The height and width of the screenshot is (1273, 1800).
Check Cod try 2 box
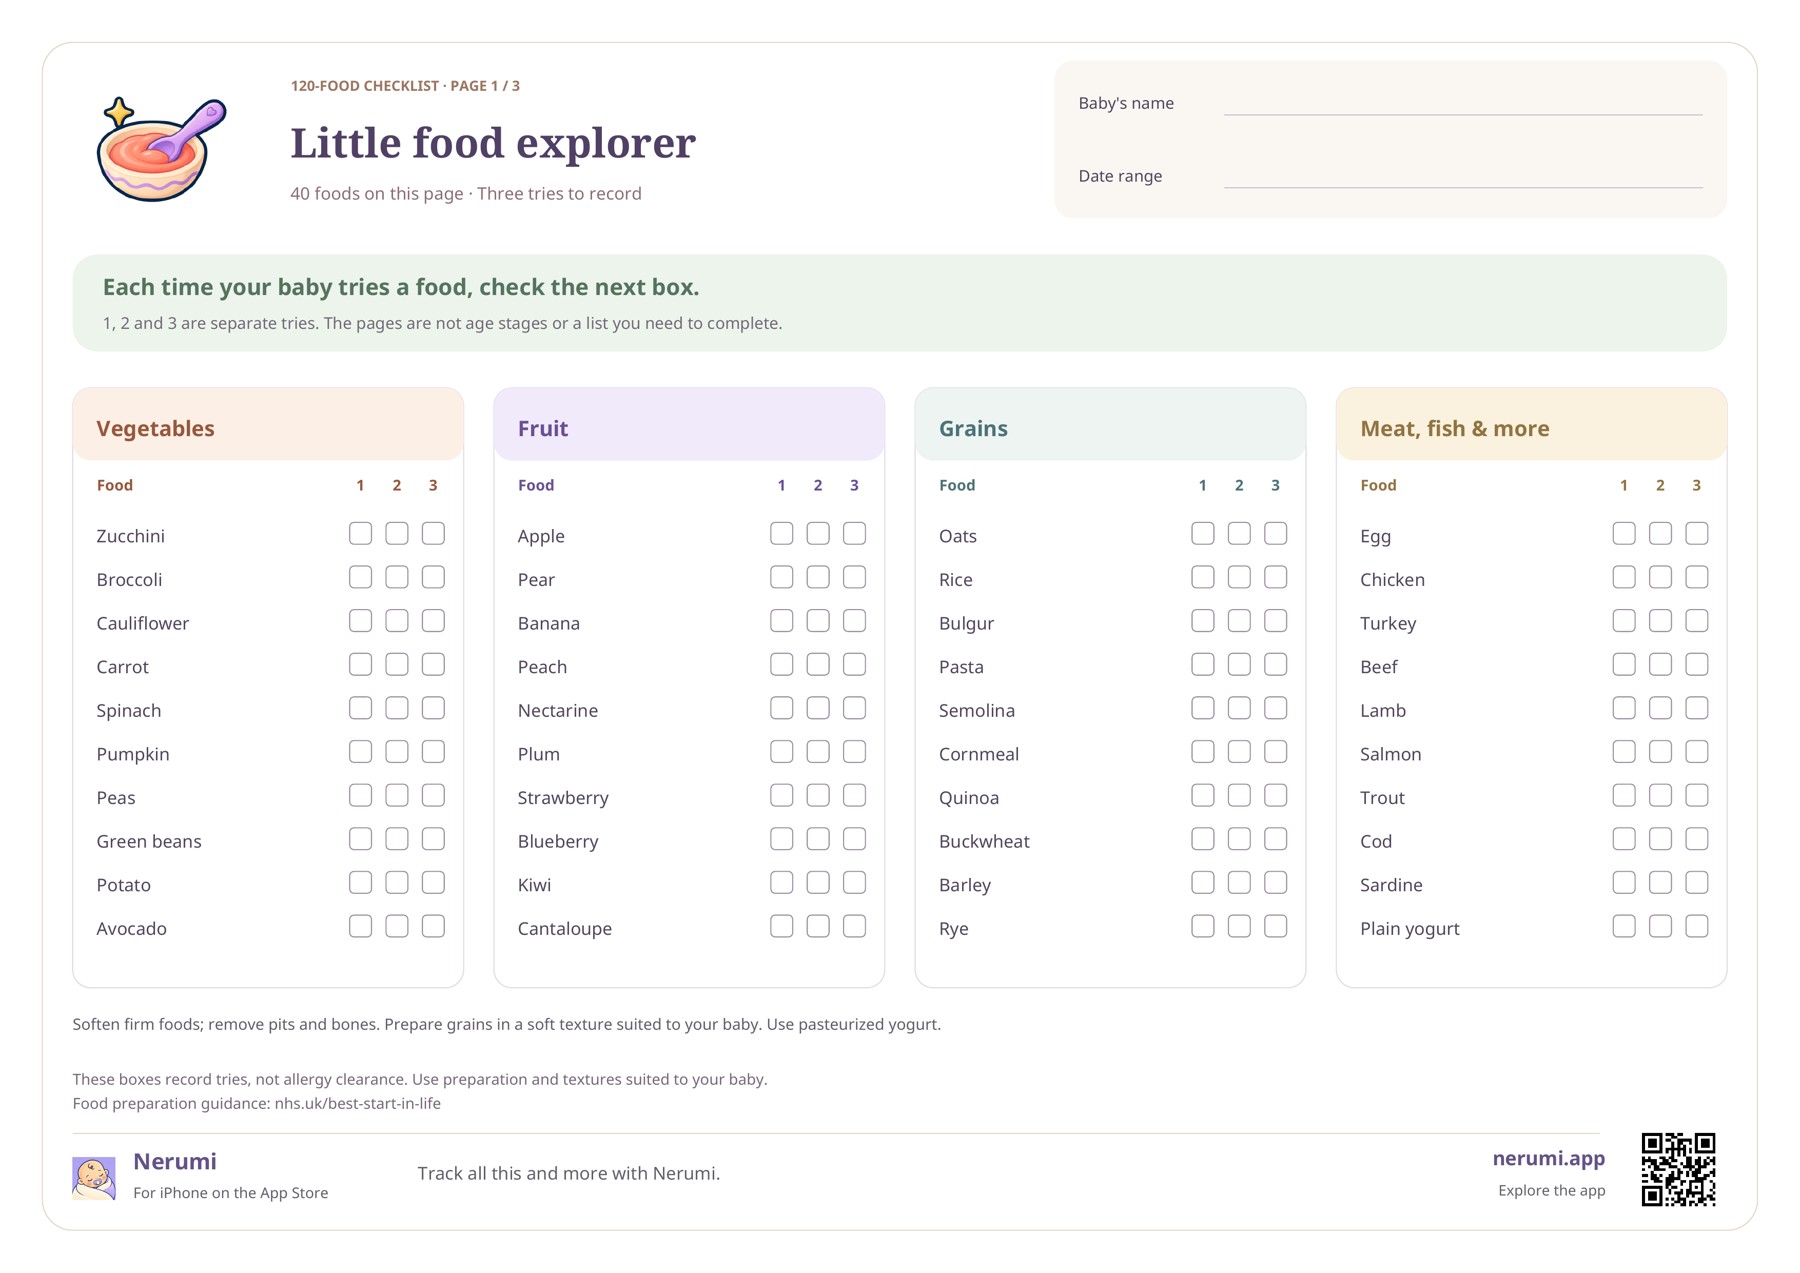pos(1660,839)
